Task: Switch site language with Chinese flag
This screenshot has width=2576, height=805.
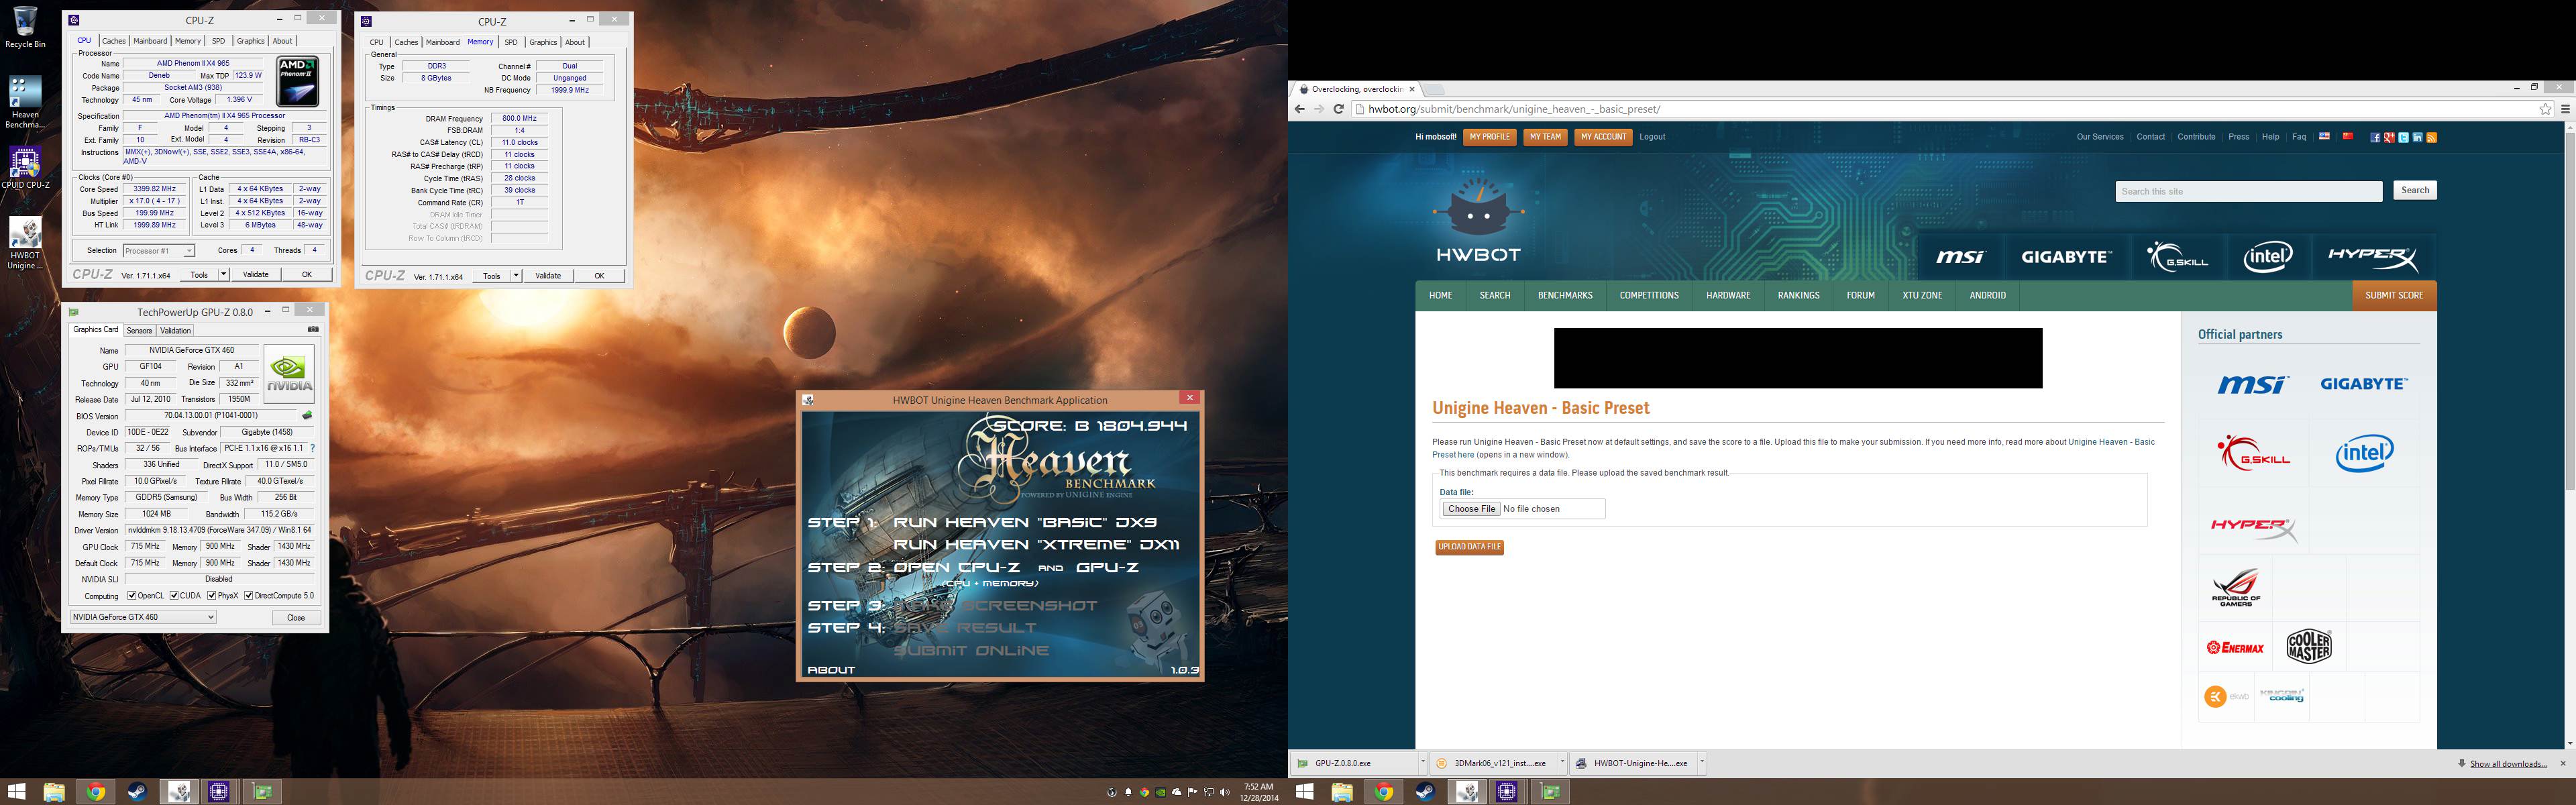Action: [x=2347, y=136]
